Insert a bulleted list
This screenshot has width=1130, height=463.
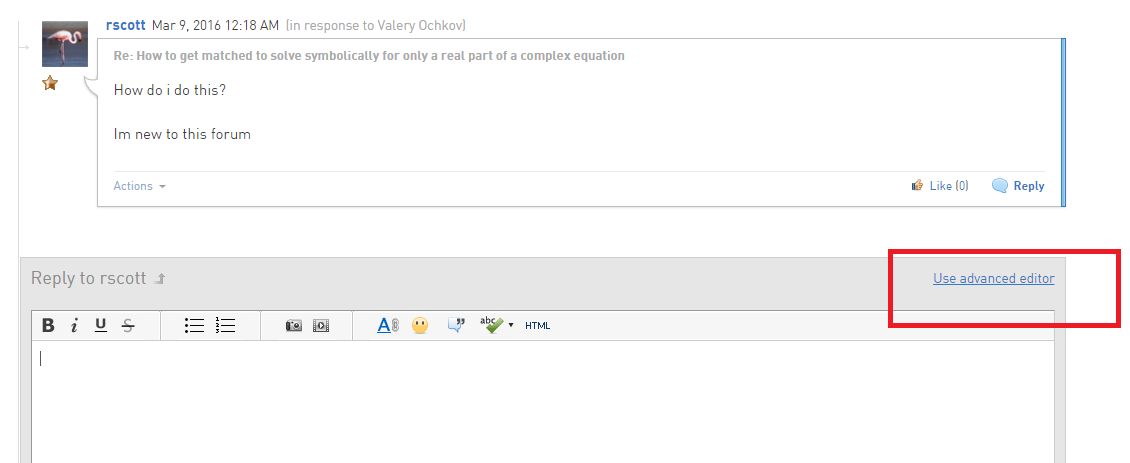coord(195,325)
